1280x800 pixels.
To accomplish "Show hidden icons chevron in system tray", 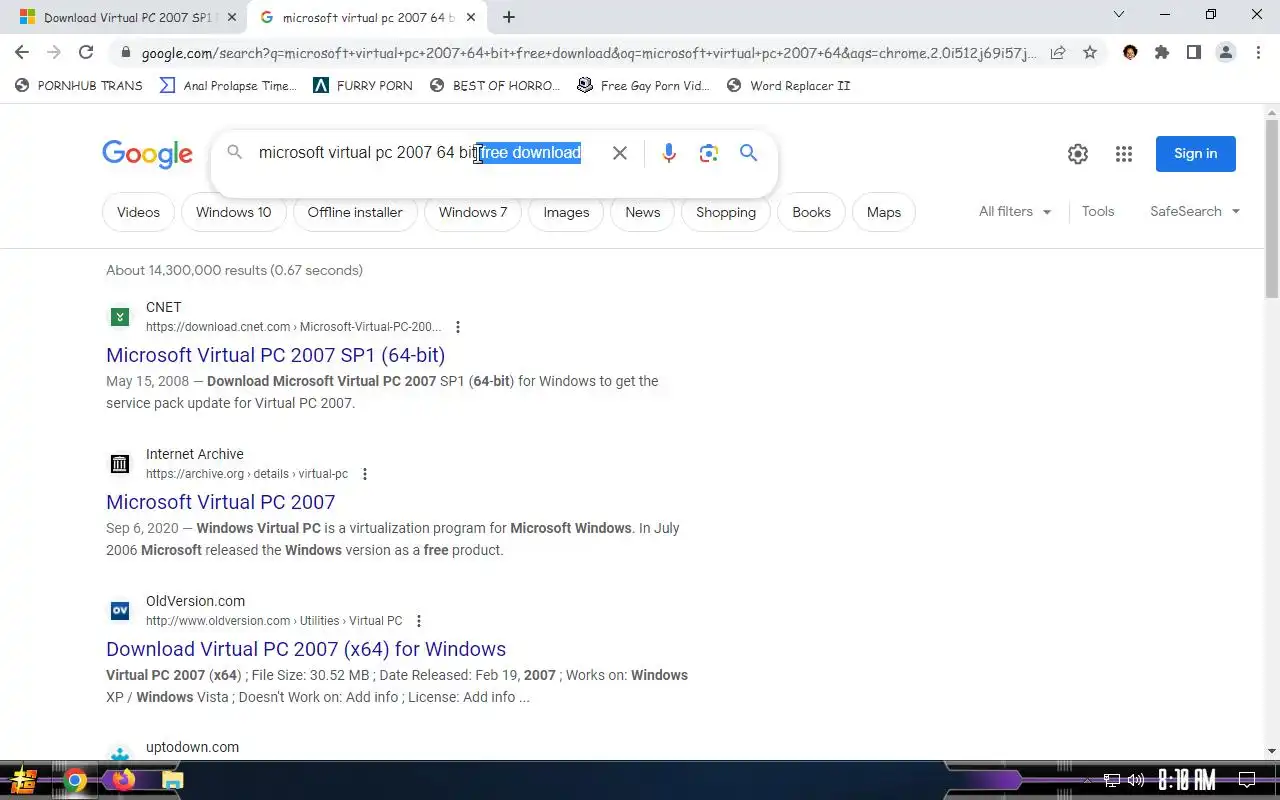I will [1088, 780].
